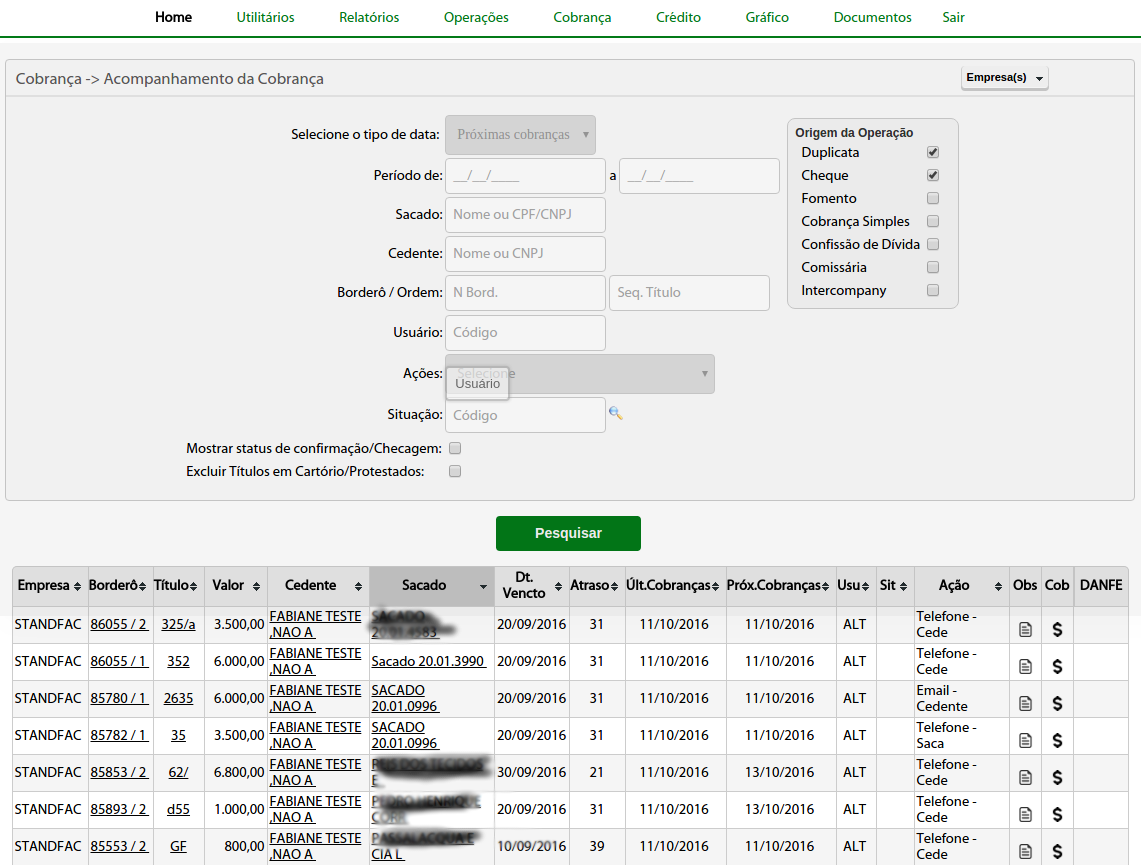Tick the Cobrança Simples checkbox
This screenshot has height=865, width=1141.
click(x=933, y=221)
